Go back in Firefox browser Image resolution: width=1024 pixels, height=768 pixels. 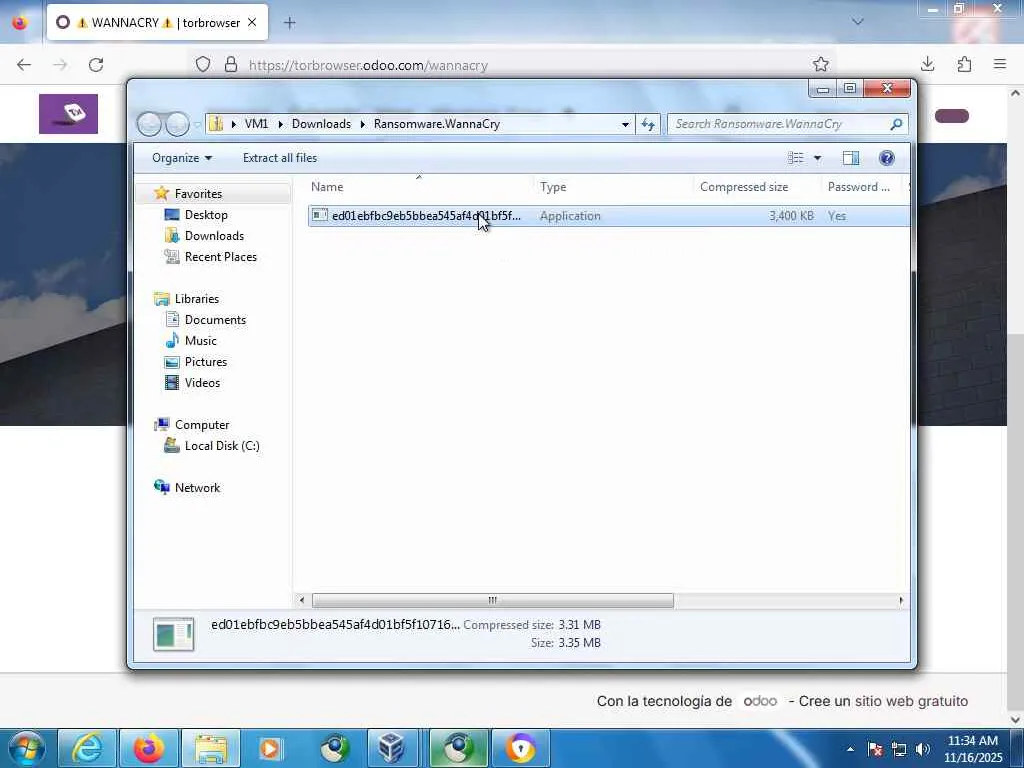(x=24, y=65)
